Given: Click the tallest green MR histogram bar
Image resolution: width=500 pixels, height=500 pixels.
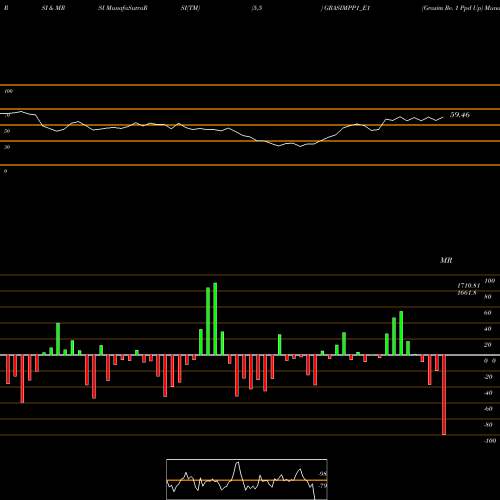Looking at the screenshot, I should (215, 319).
